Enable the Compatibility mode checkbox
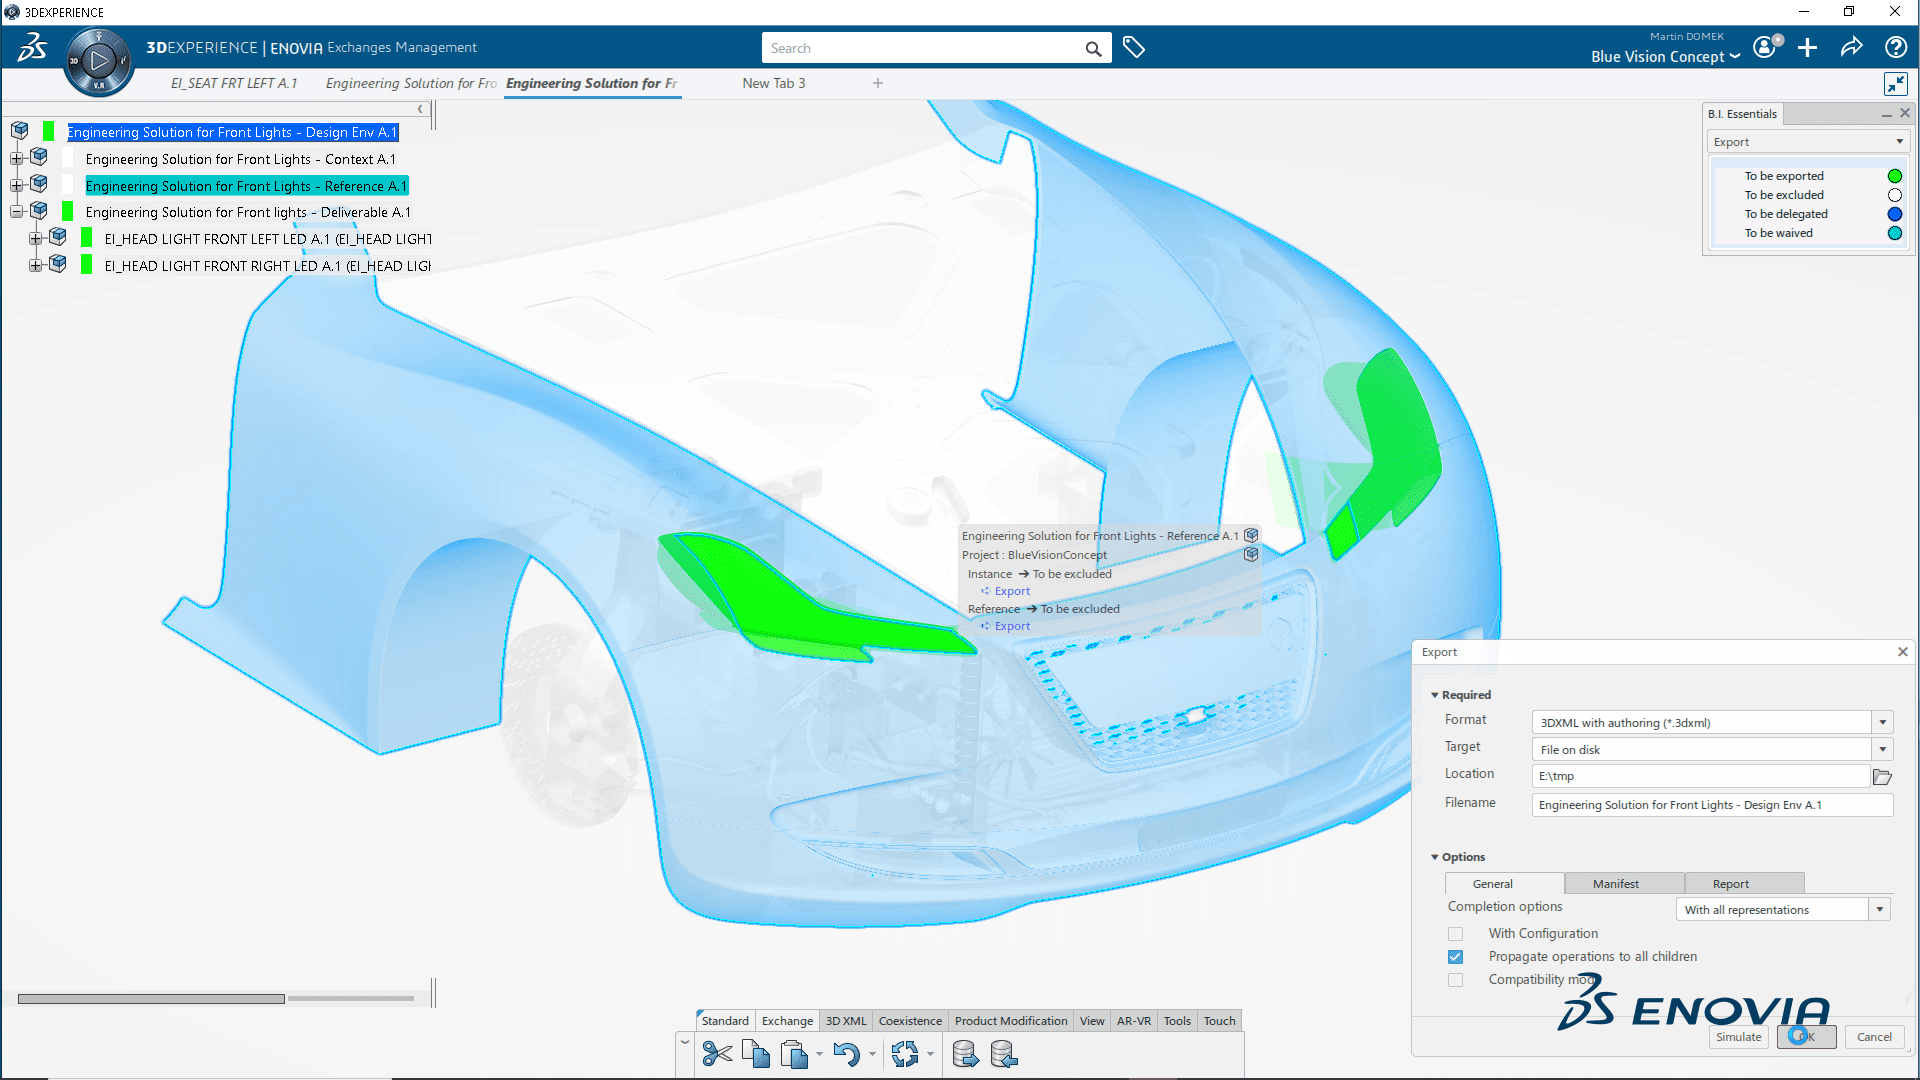 [x=1455, y=980]
